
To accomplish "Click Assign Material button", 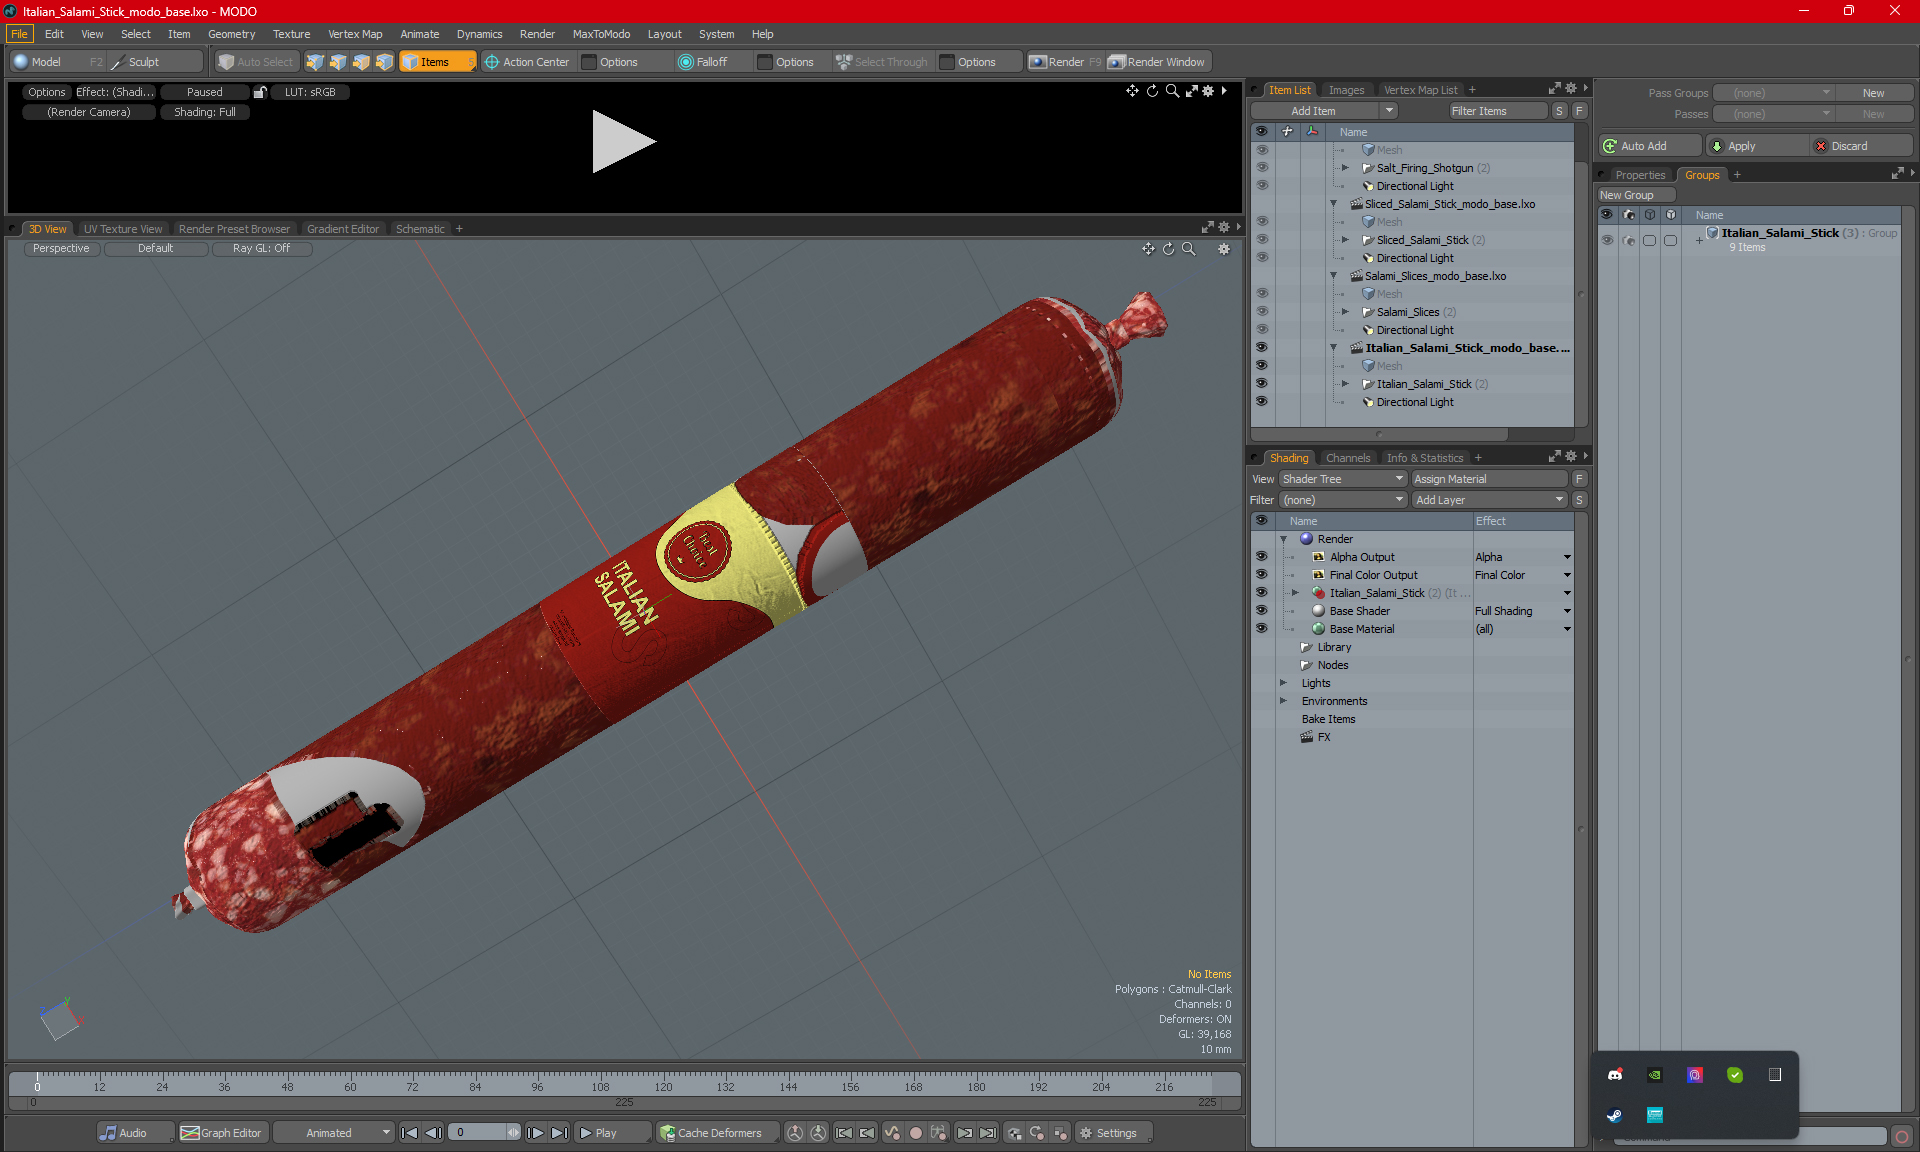I will click(1489, 479).
